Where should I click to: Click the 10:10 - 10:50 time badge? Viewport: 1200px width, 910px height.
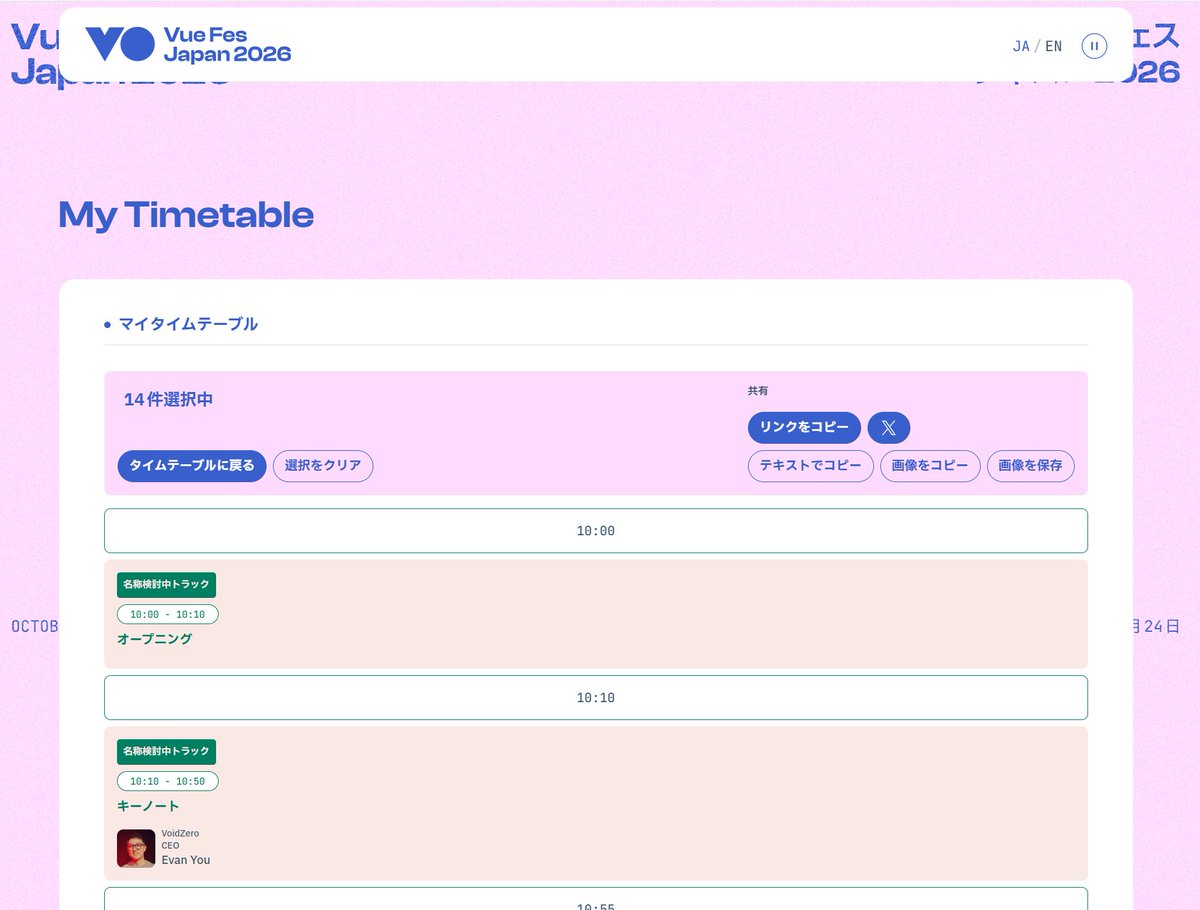168,781
